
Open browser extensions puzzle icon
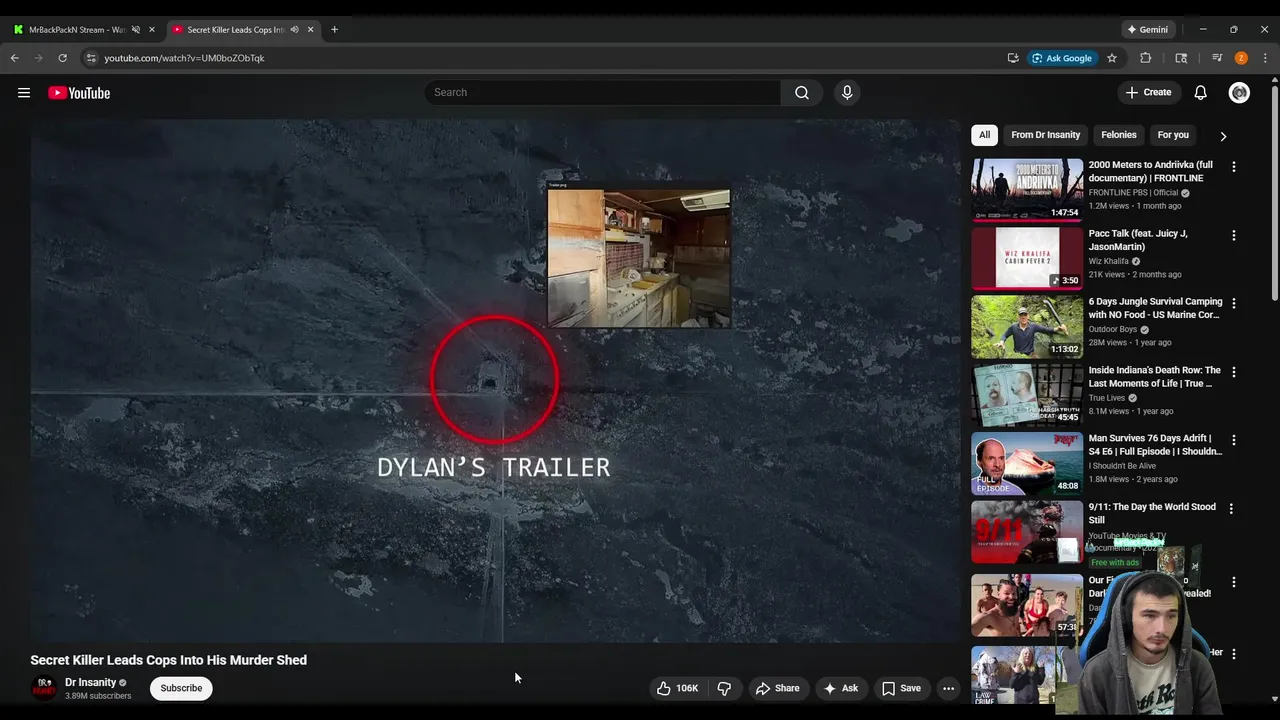[1146, 58]
